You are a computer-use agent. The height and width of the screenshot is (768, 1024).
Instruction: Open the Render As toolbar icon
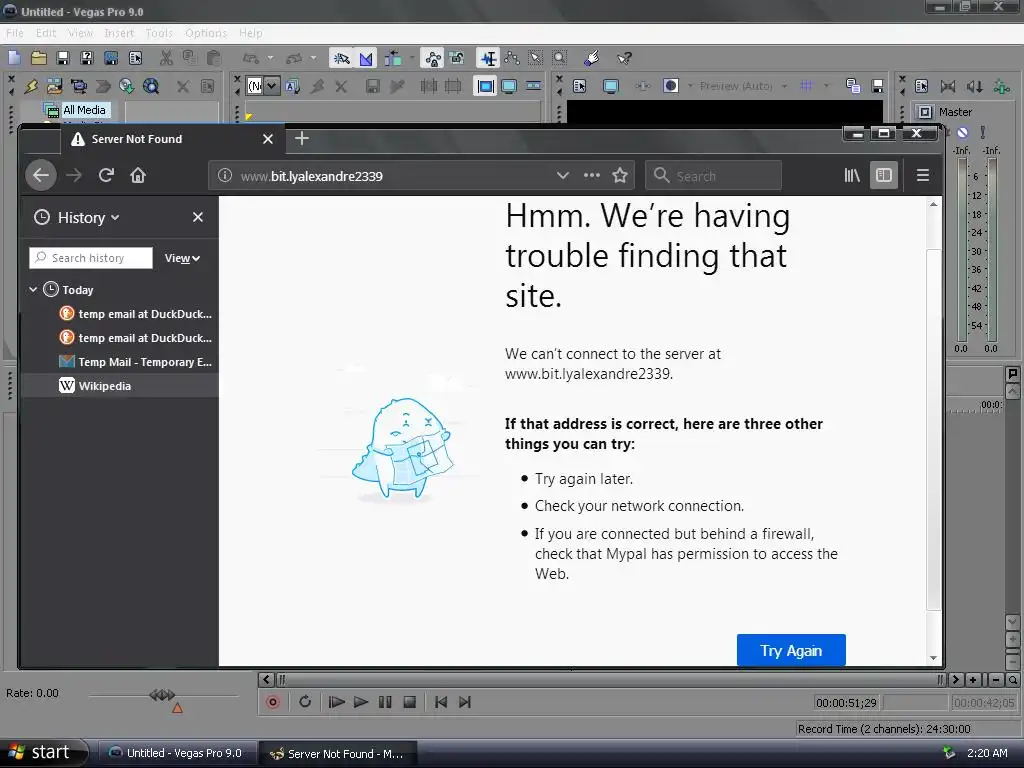click(x=111, y=58)
